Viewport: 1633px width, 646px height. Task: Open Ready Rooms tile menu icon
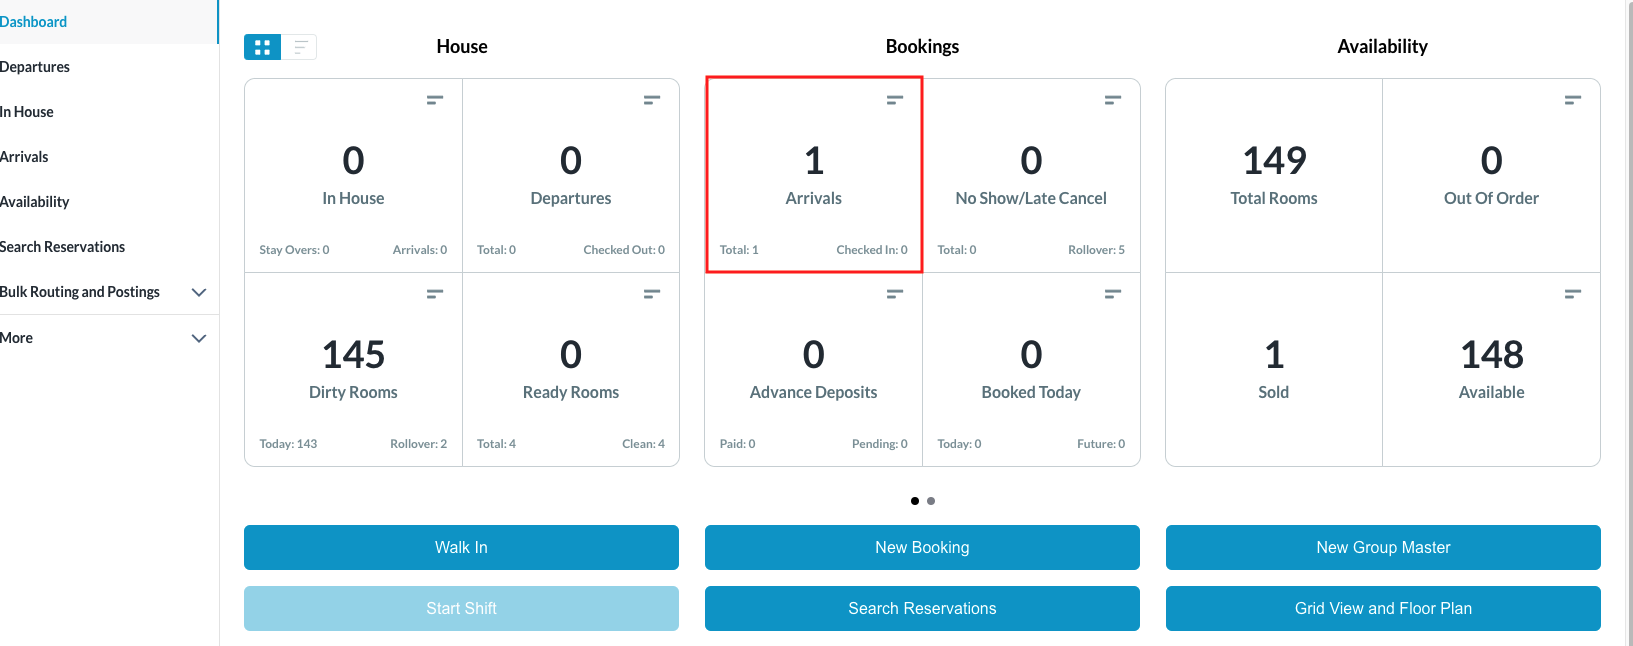pos(652,294)
